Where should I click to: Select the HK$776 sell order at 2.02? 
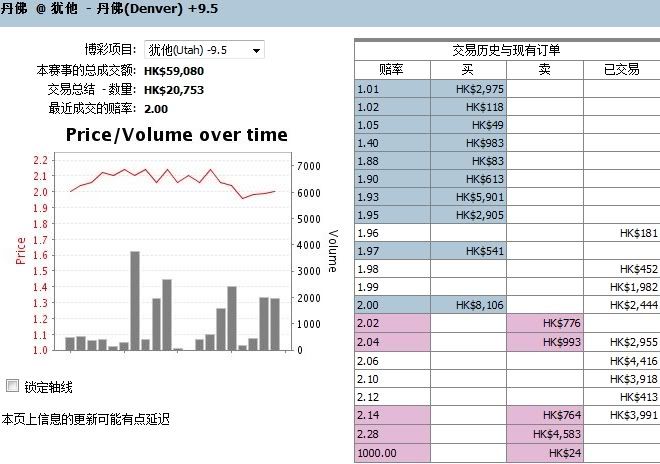544,323
